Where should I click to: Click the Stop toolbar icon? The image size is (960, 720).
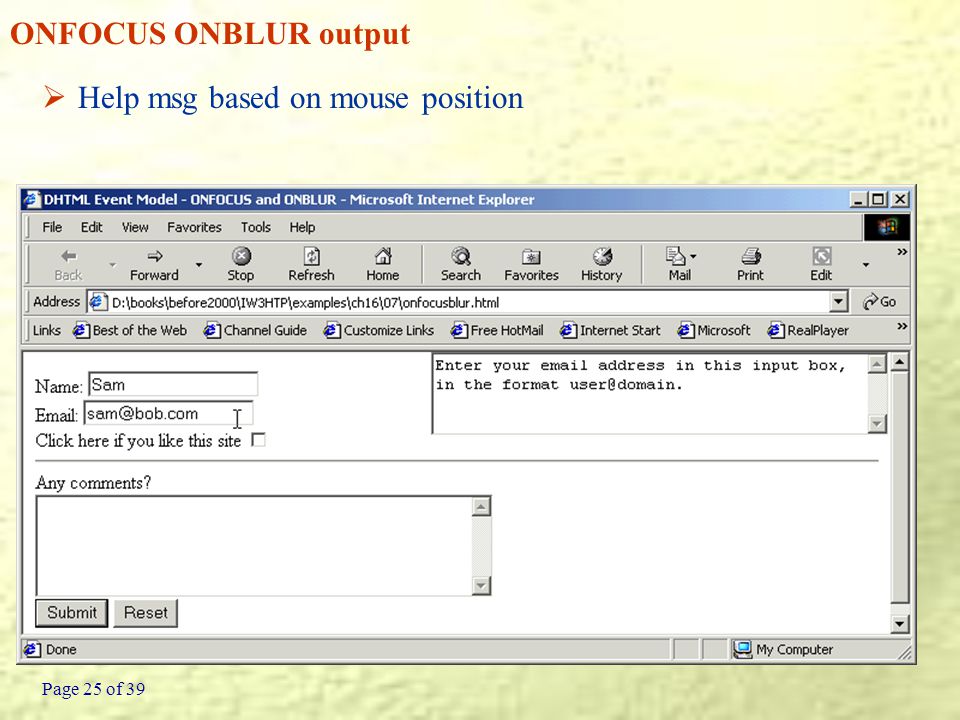241,256
